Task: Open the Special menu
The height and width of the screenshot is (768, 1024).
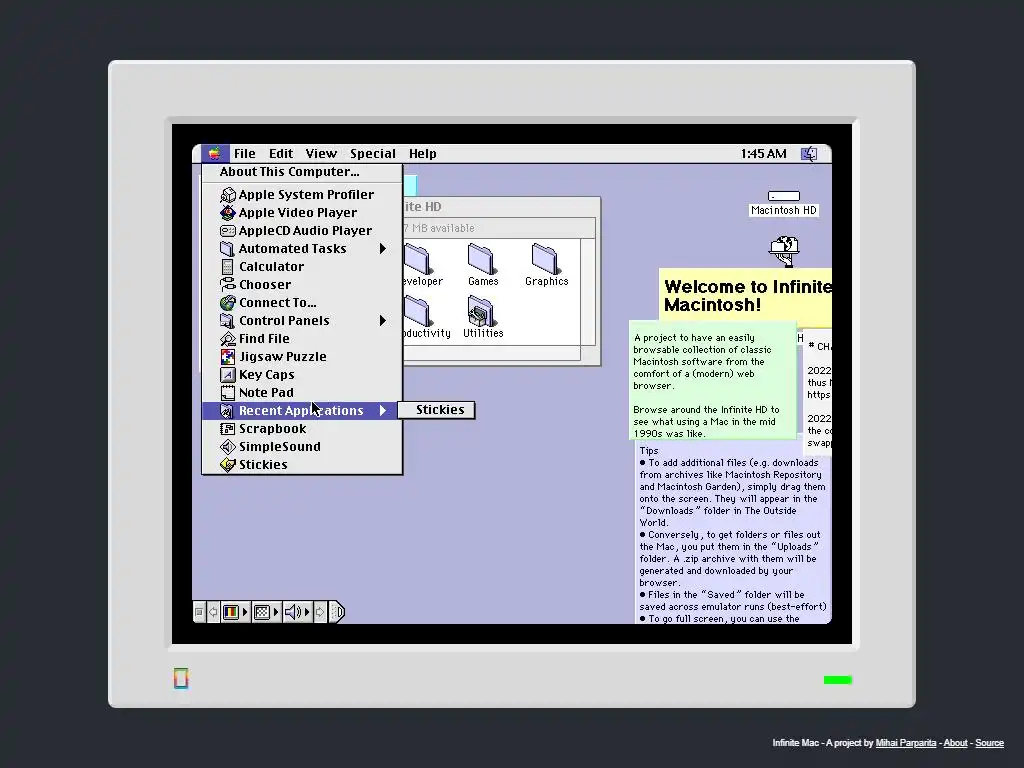Action: click(372, 153)
